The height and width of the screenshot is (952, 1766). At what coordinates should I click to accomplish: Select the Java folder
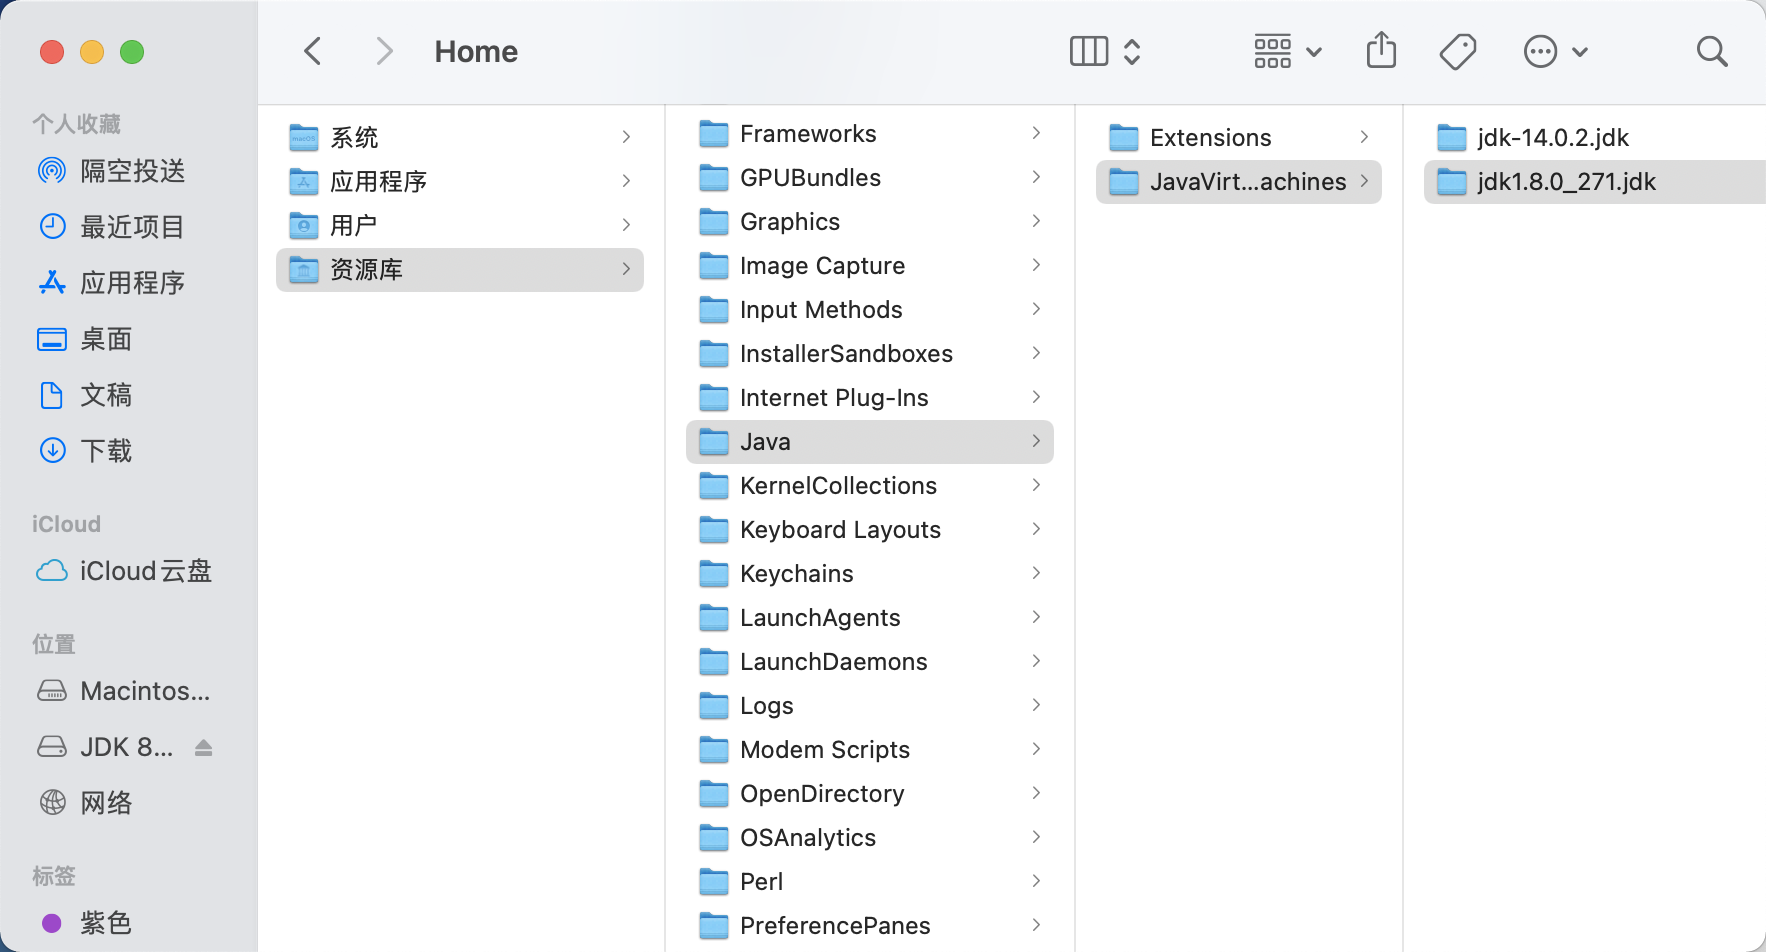click(x=870, y=441)
